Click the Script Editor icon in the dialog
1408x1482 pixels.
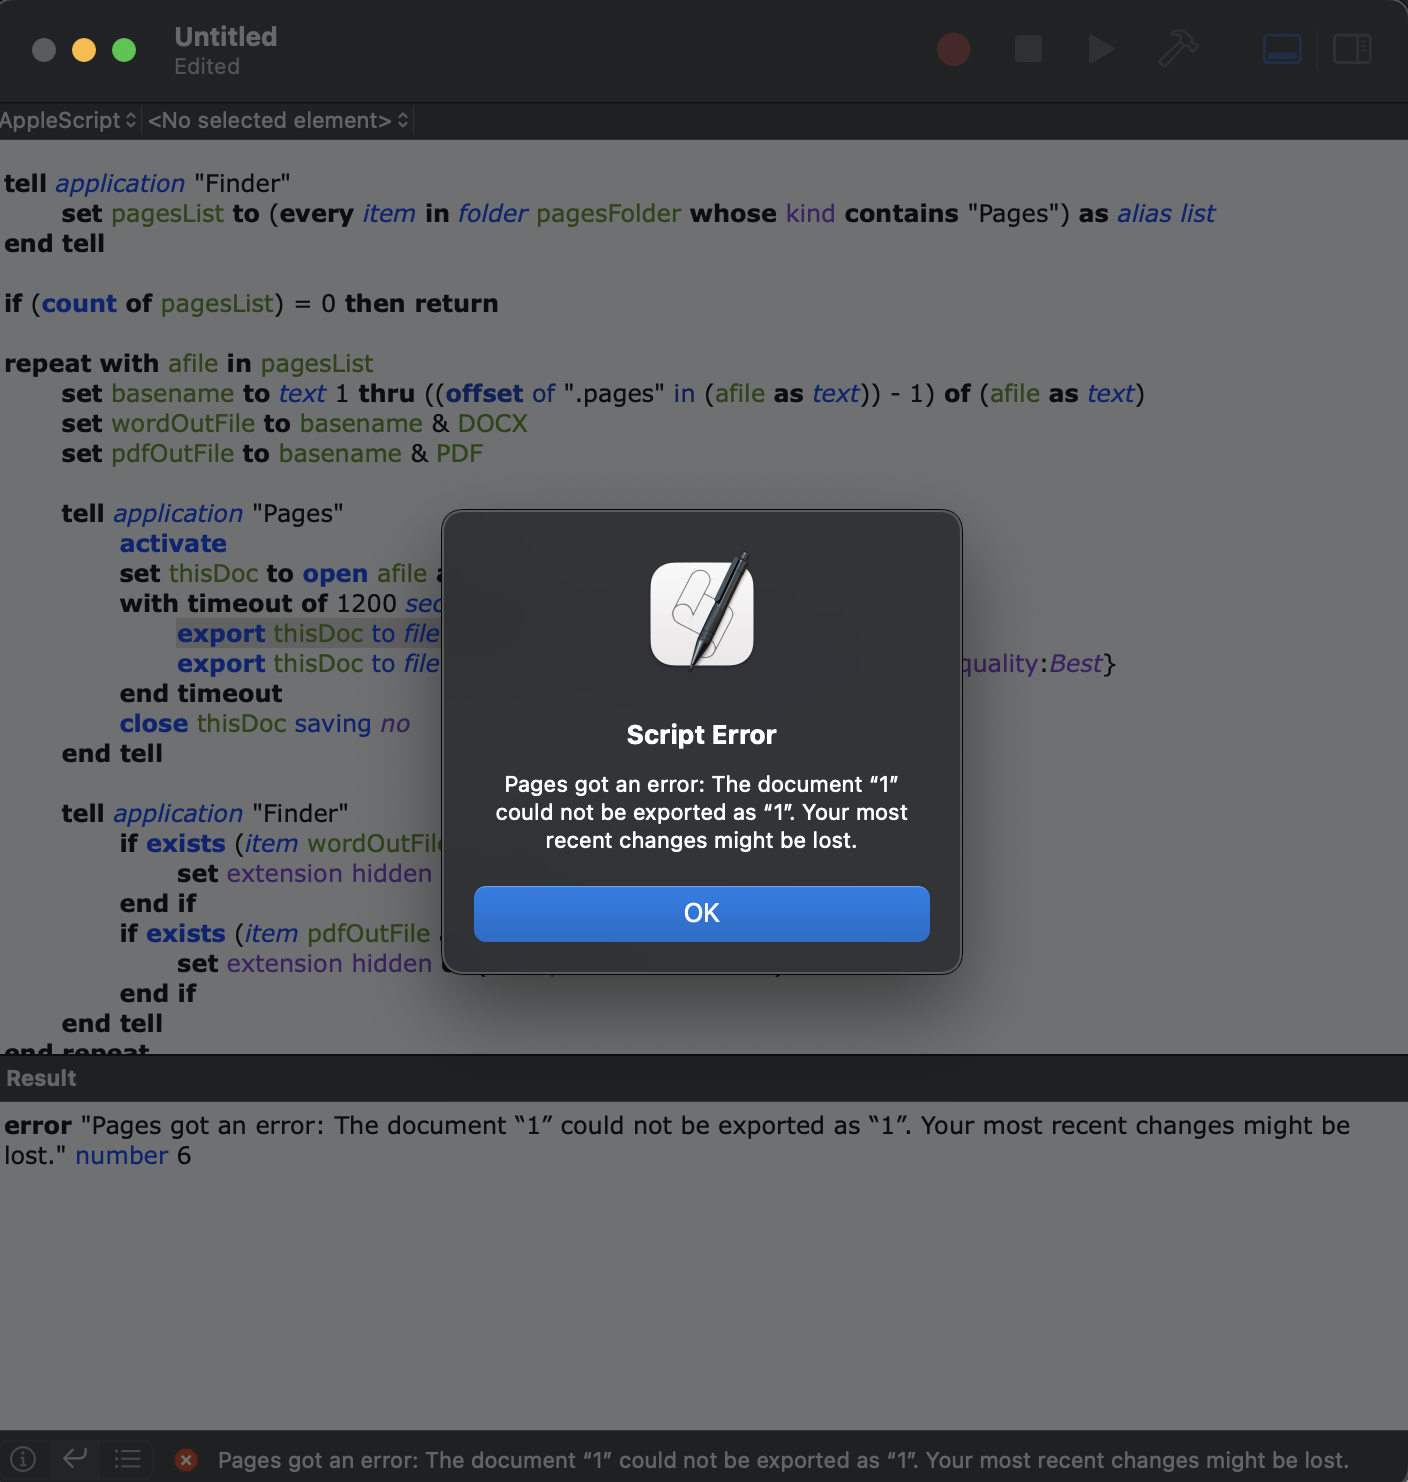click(x=702, y=612)
